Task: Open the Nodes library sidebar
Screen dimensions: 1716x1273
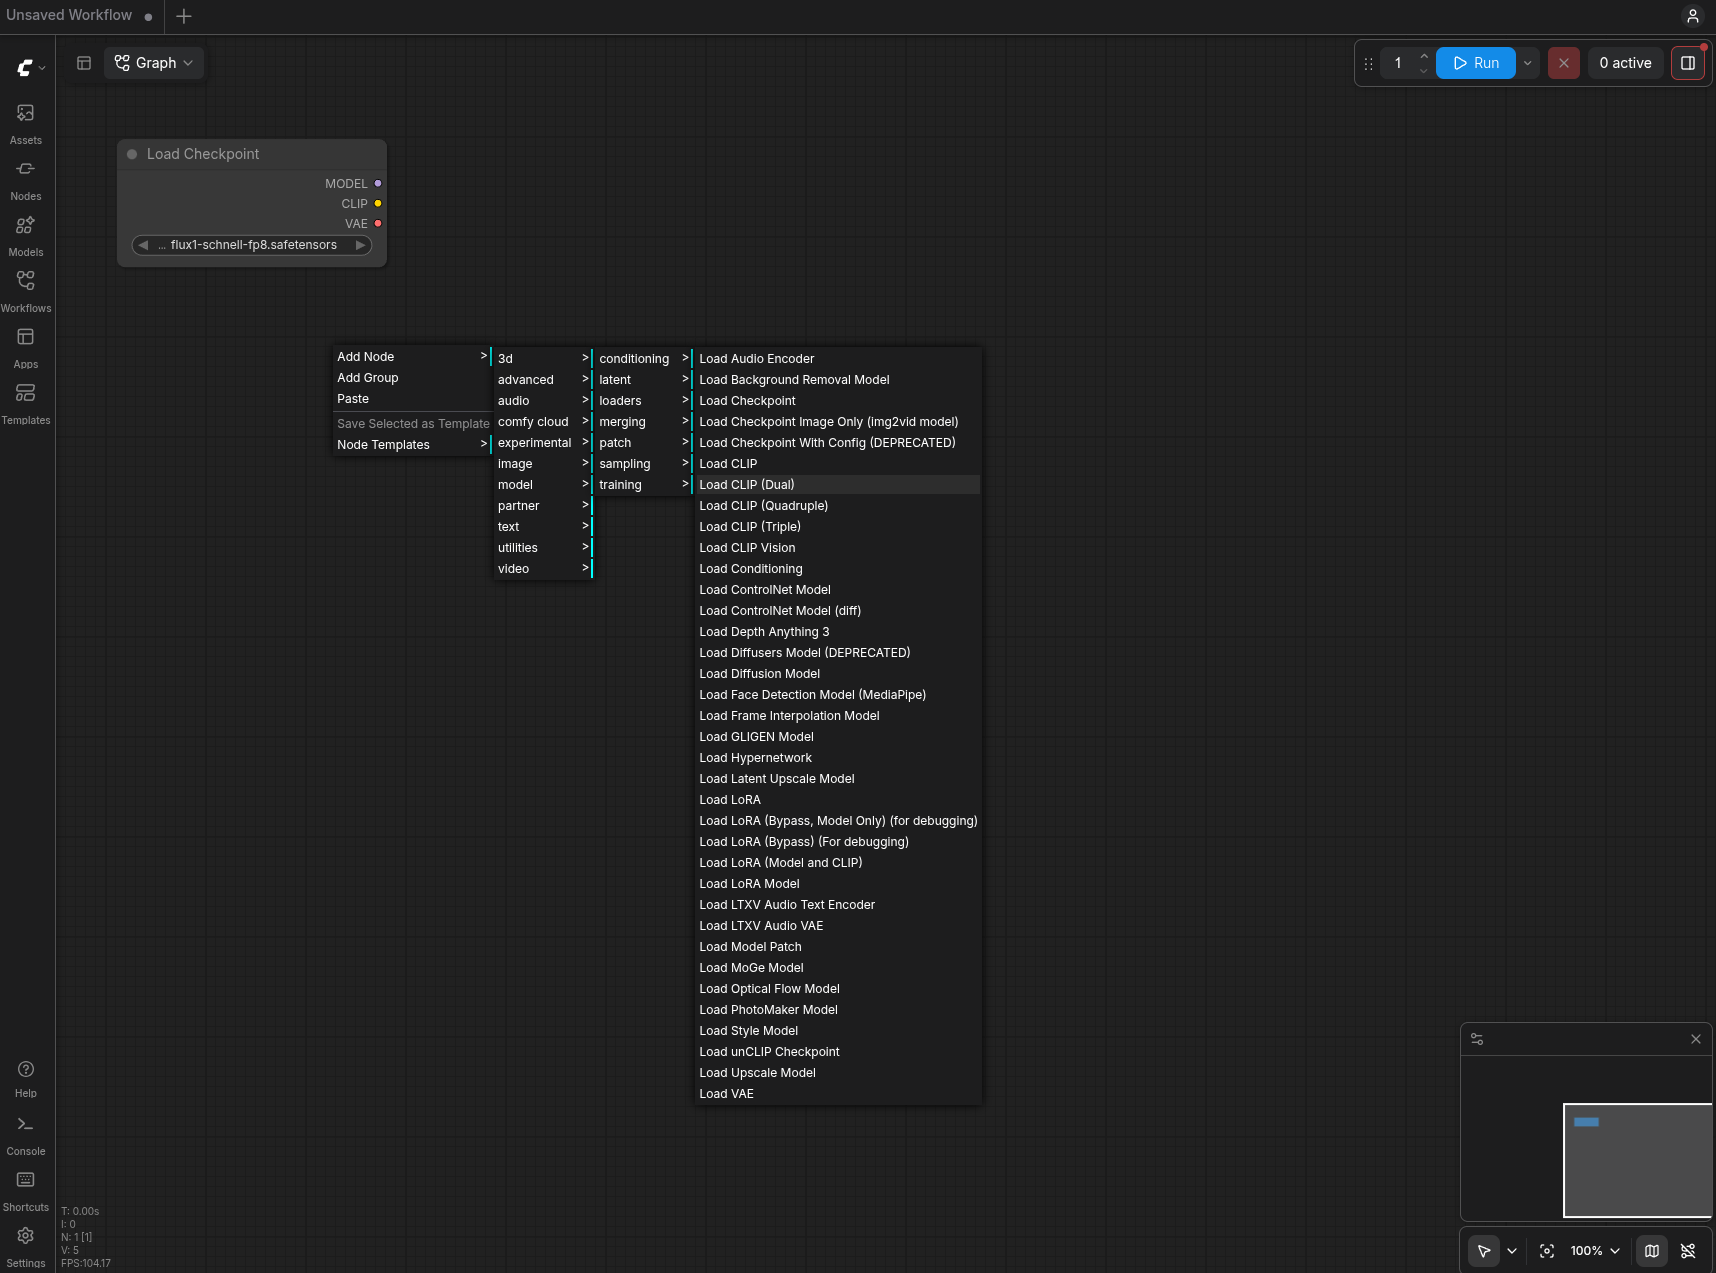Action: click(26, 179)
